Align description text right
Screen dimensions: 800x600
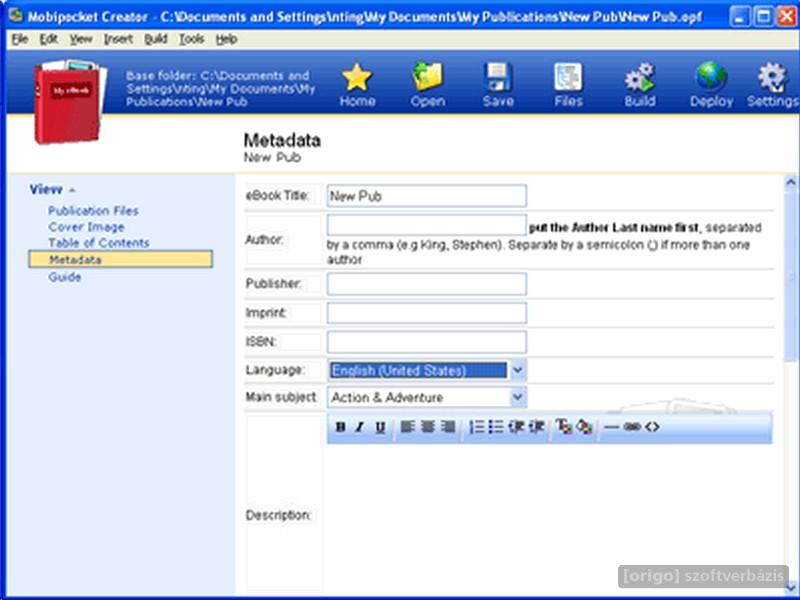tap(447, 427)
